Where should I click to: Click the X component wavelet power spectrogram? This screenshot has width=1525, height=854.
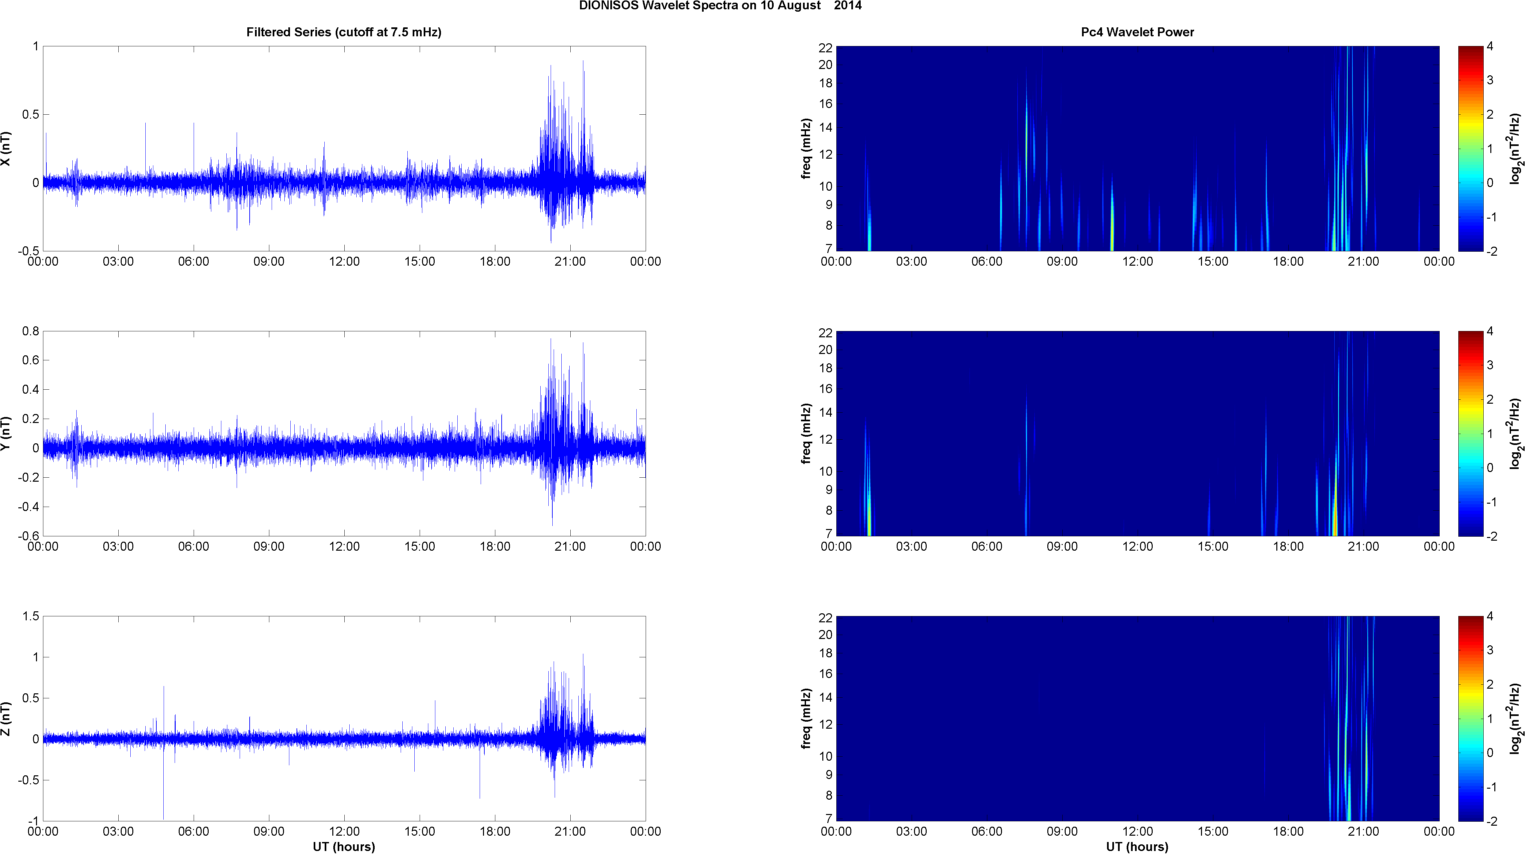[1137, 148]
